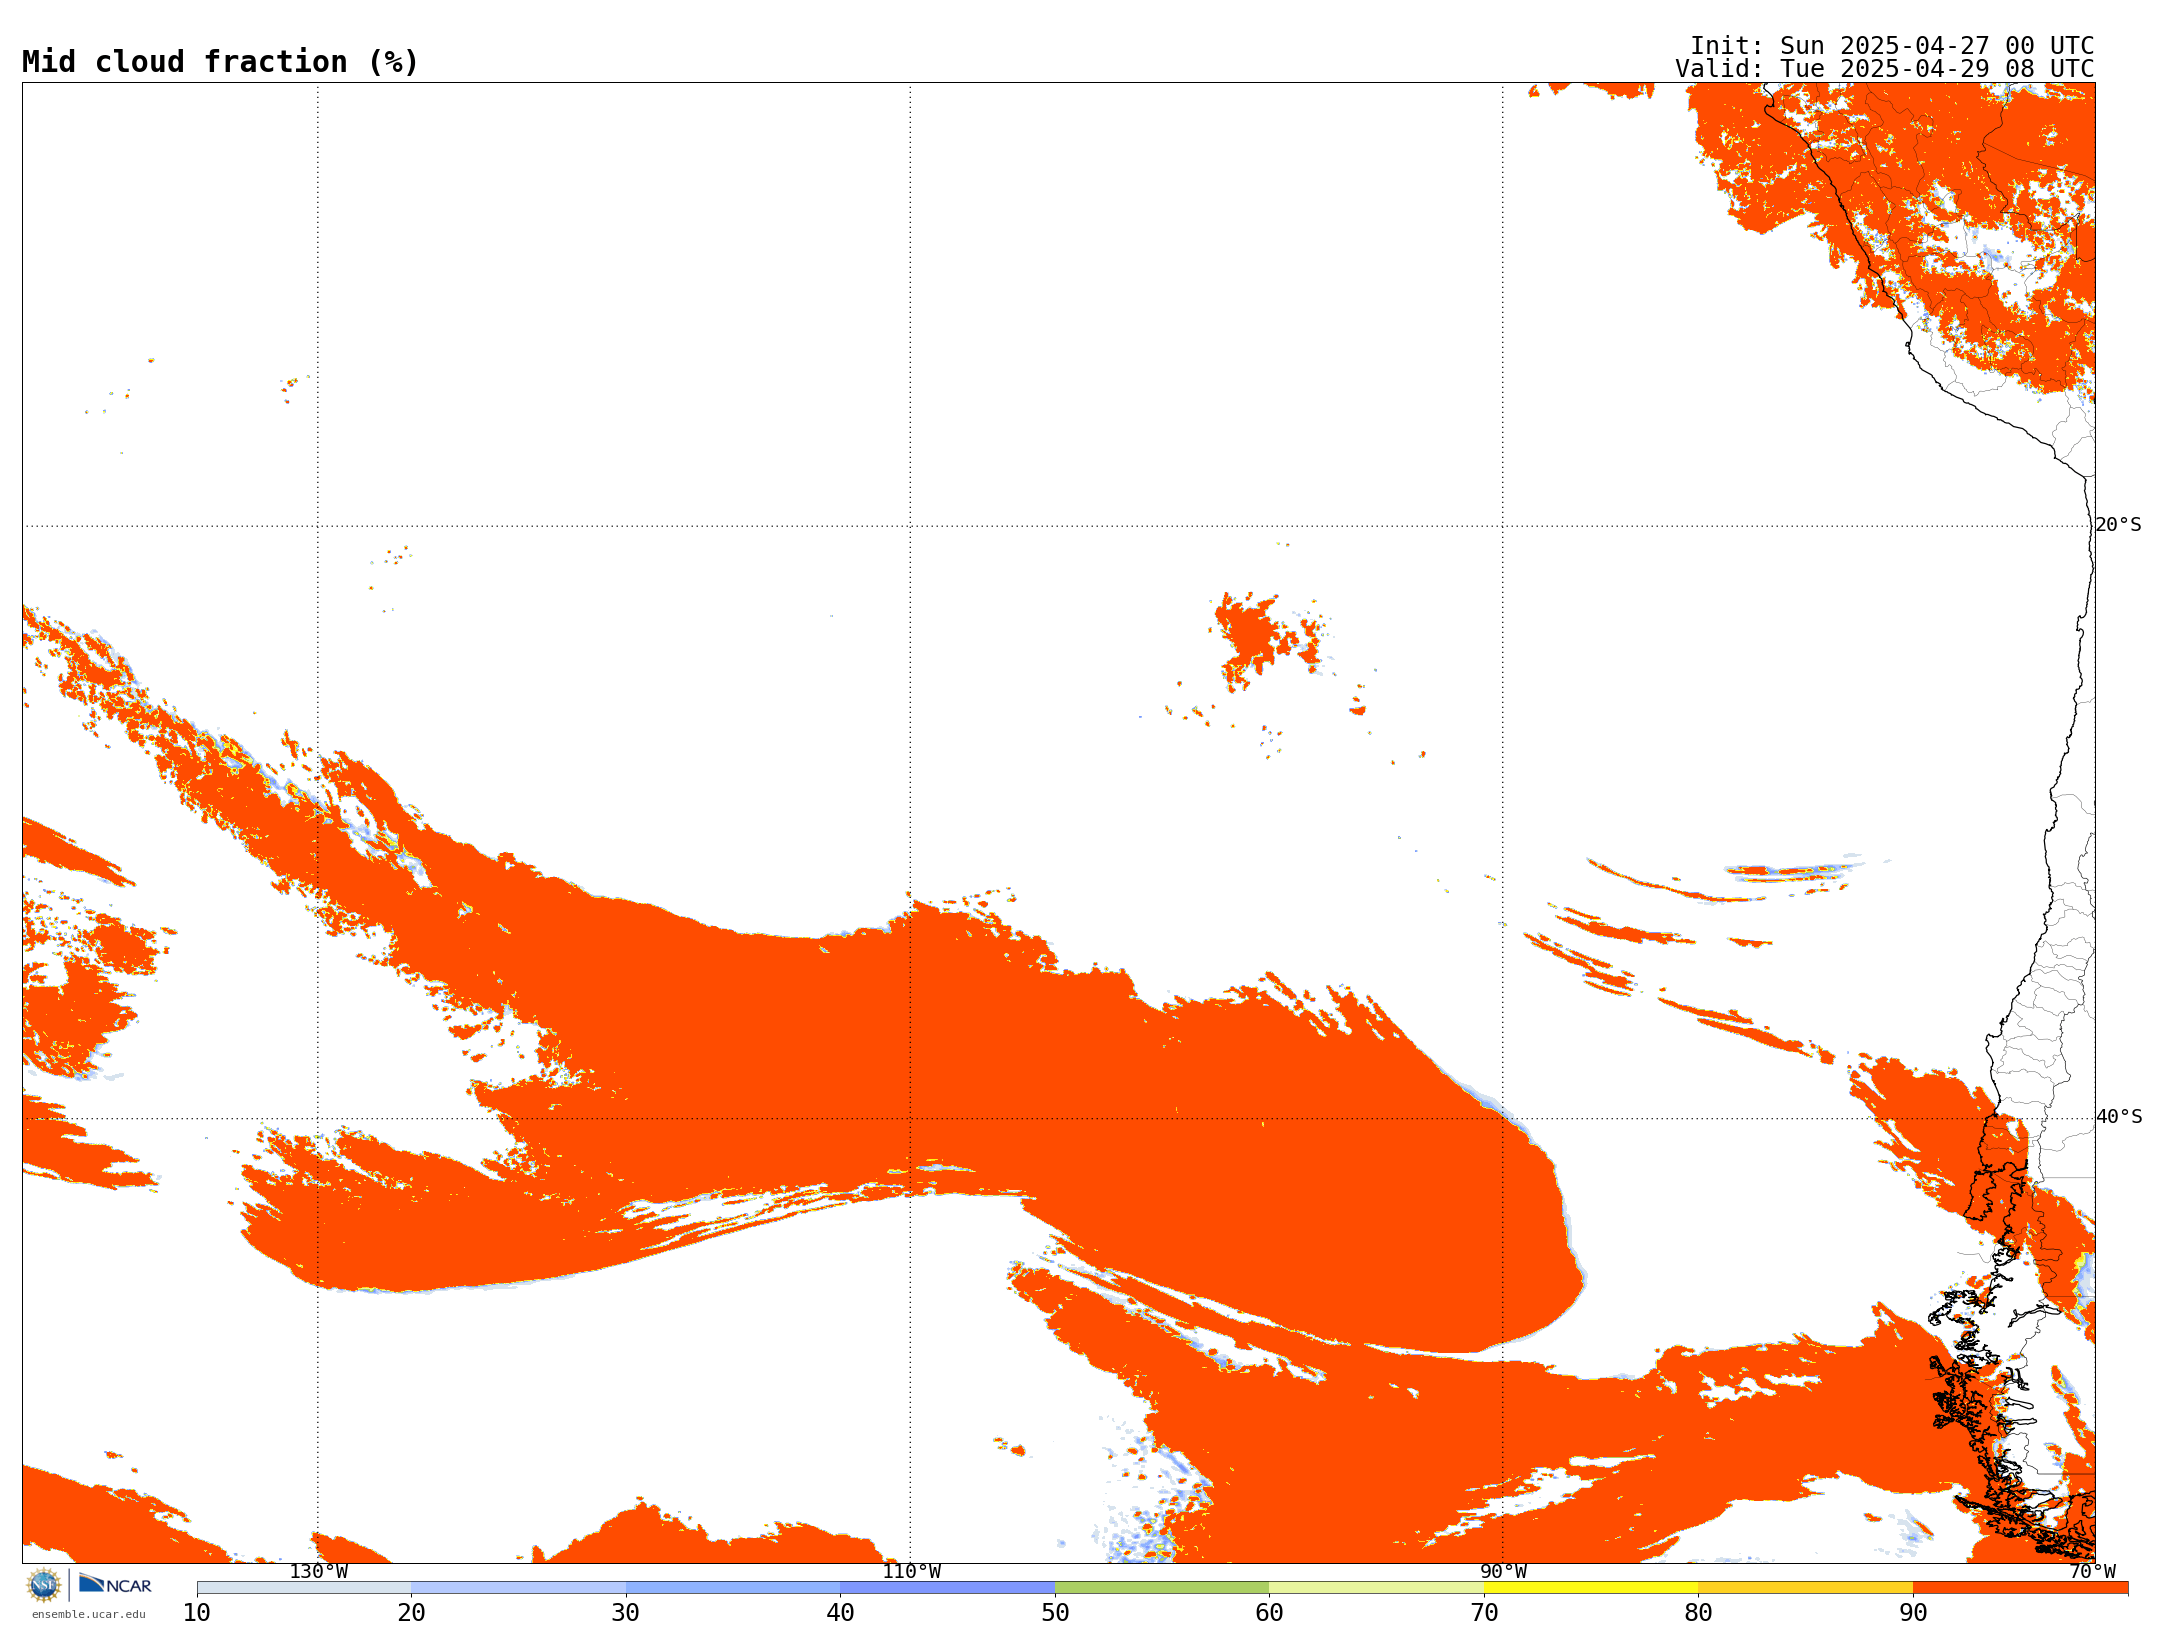2160x1626 pixels.
Task: Click the colorbar tick label '50'
Action: [x=1055, y=1612]
